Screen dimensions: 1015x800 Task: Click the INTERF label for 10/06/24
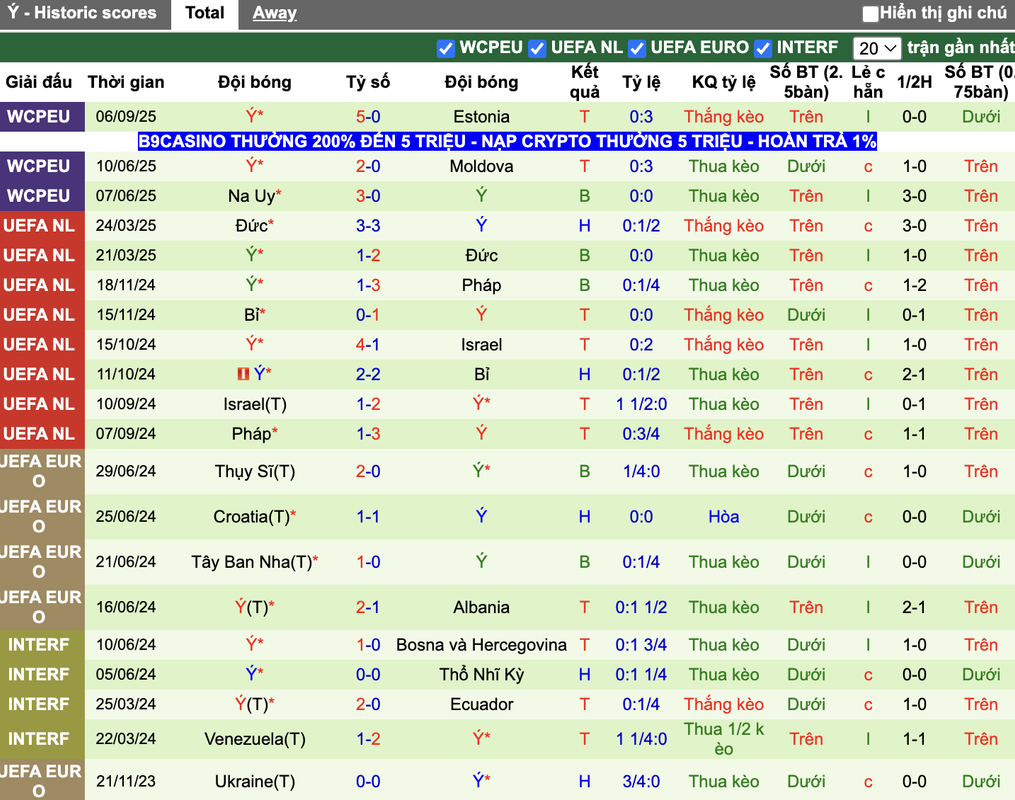coord(39,645)
